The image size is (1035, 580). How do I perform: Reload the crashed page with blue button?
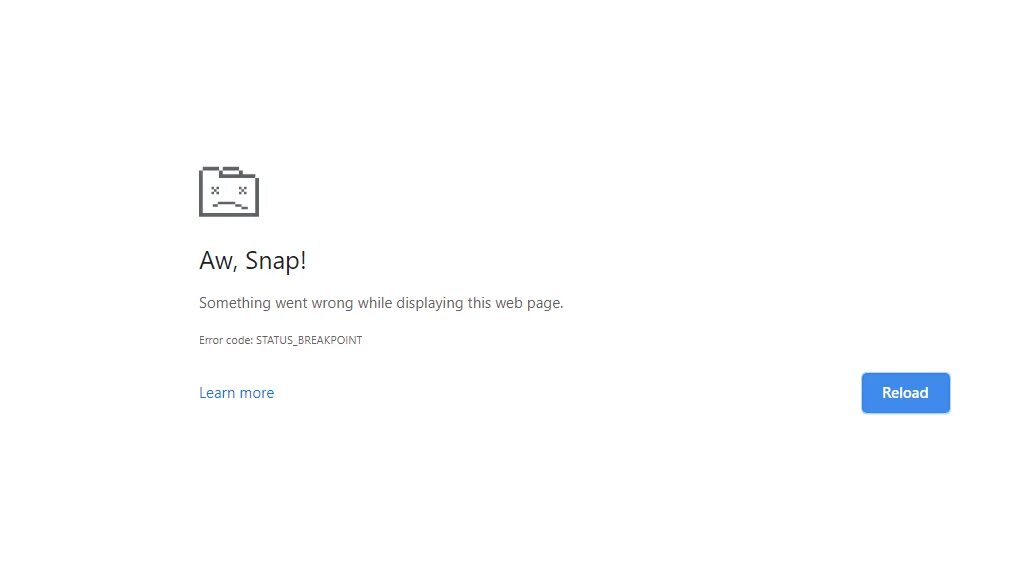(906, 393)
